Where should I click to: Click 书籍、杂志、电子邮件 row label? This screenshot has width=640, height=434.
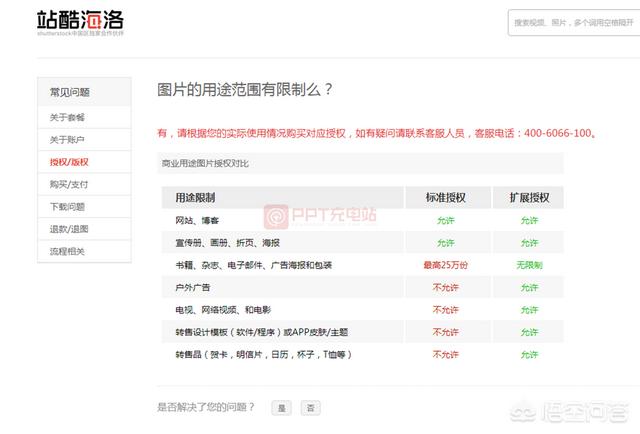(253, 265)
